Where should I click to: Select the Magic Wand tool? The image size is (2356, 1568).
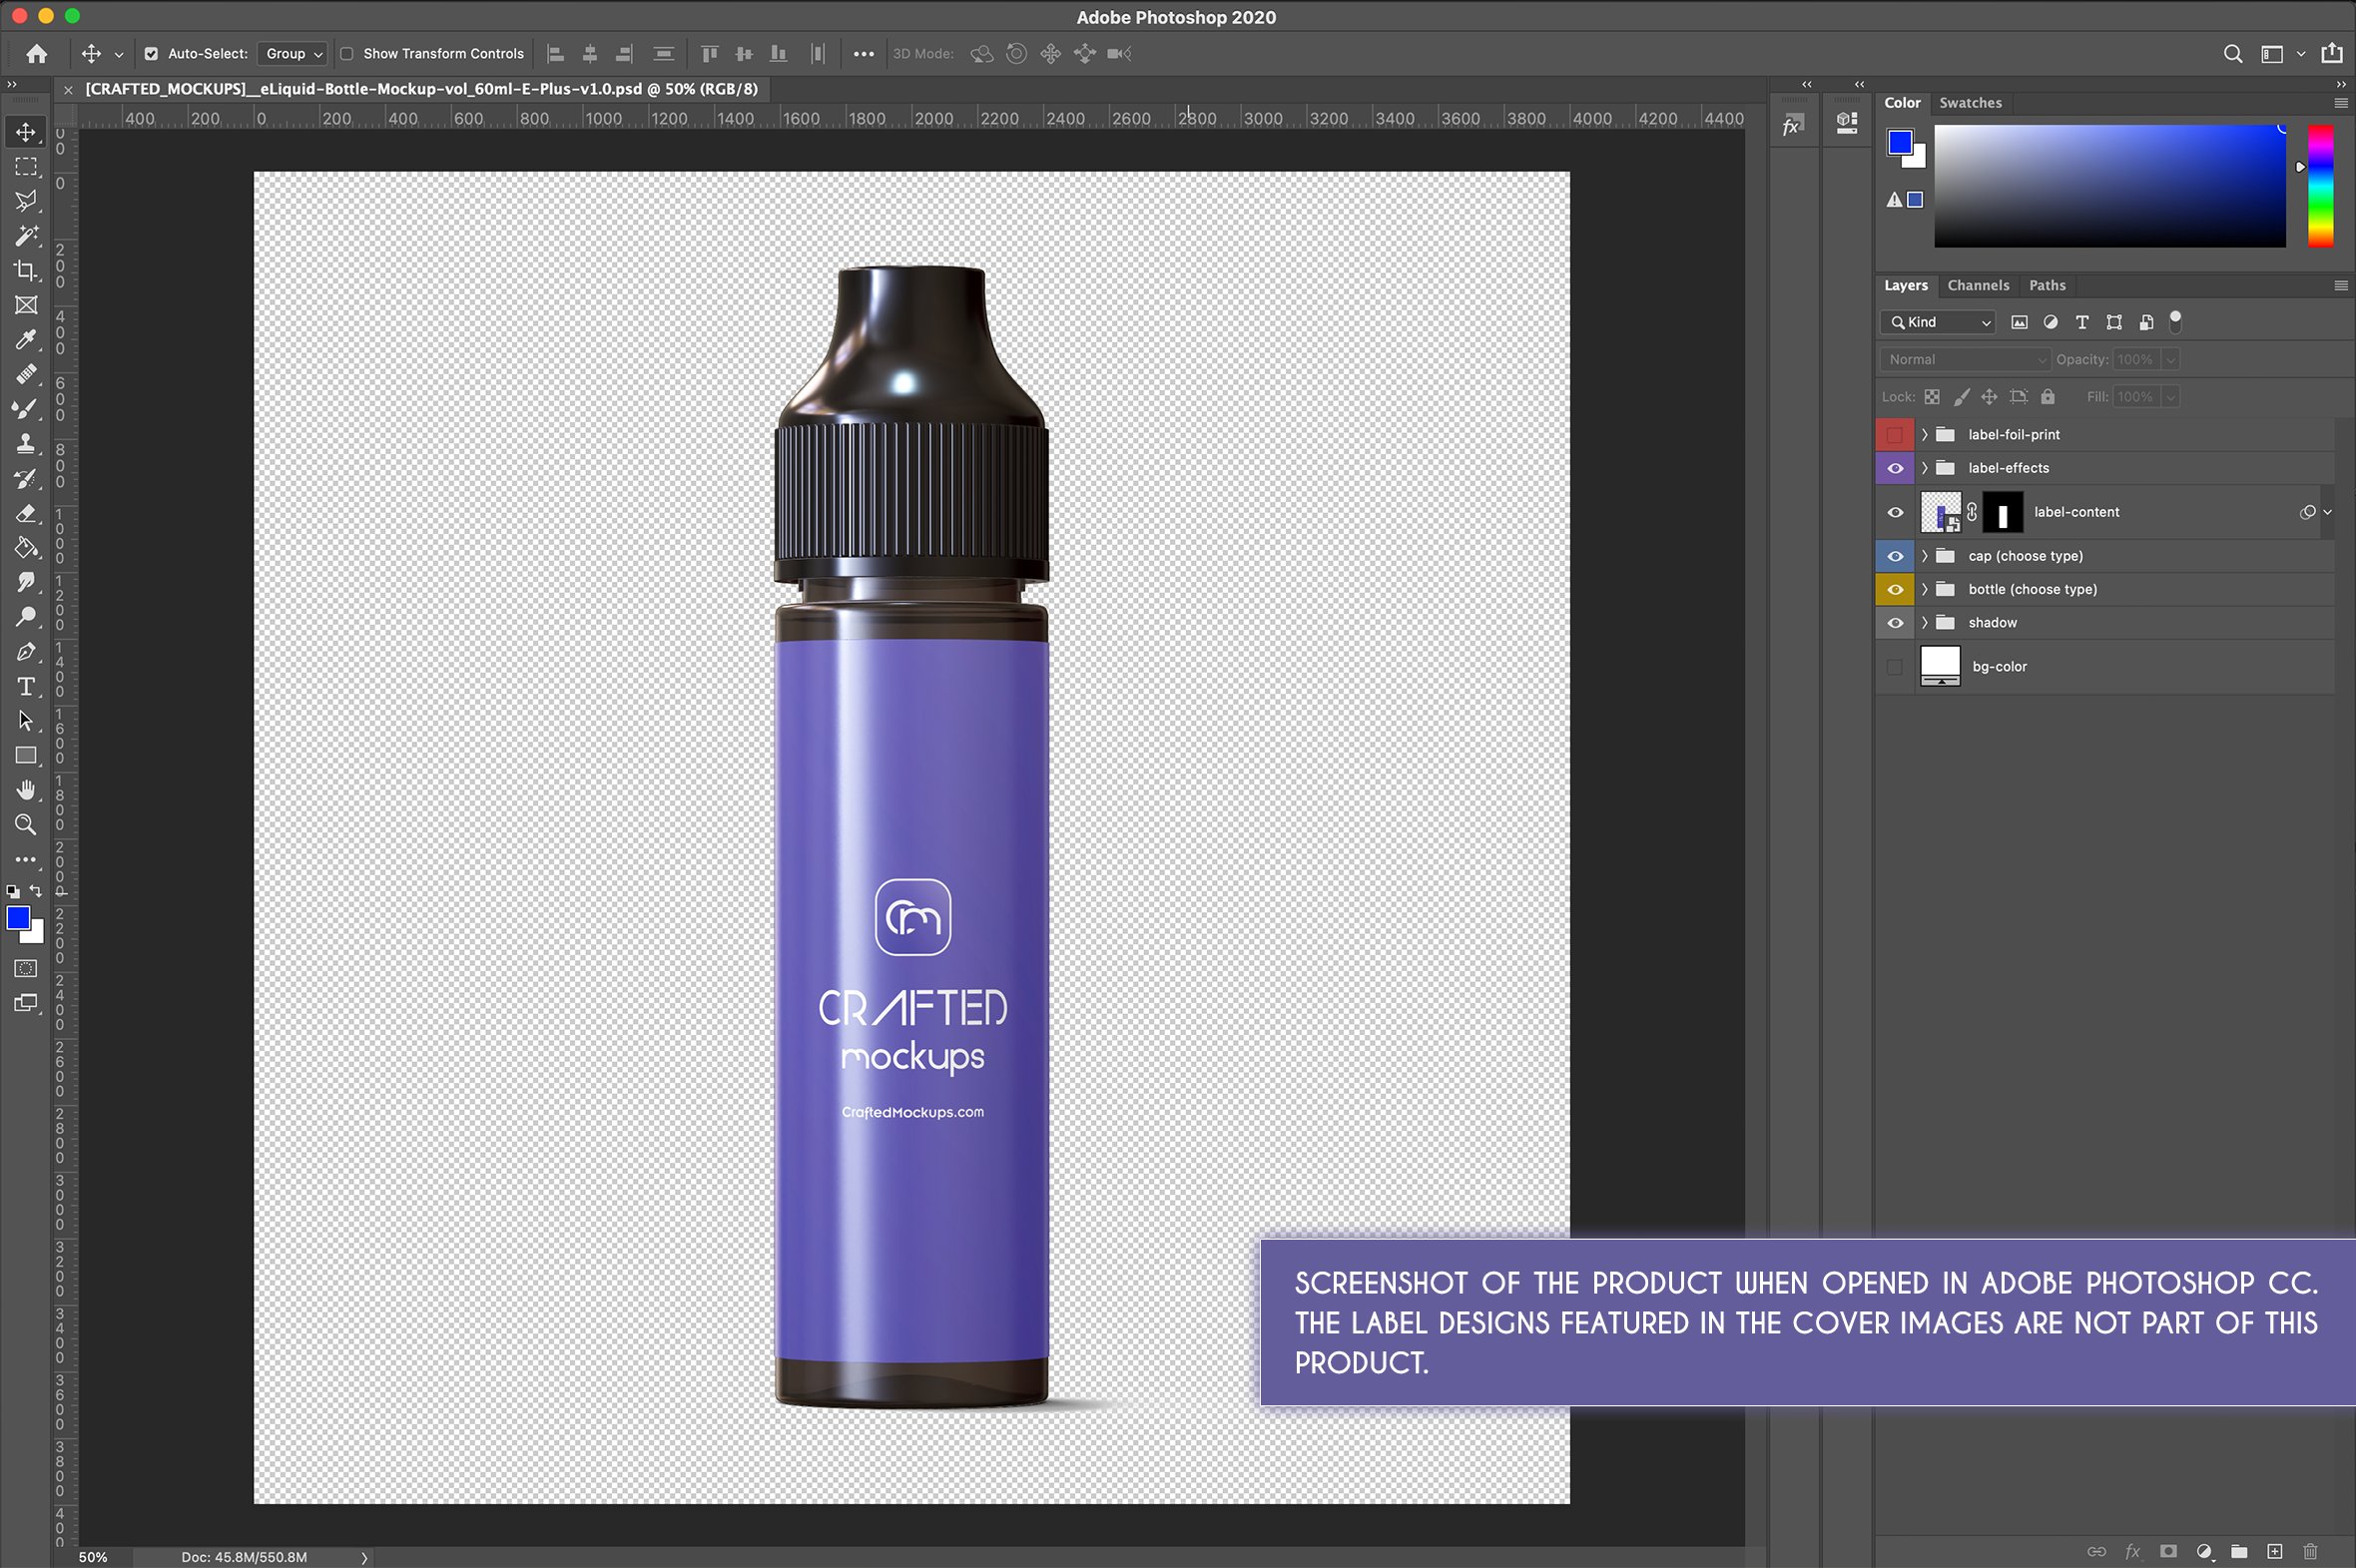[x=26, y=236]
